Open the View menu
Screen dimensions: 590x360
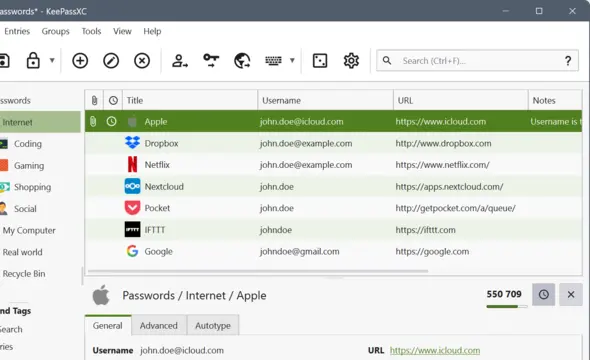click(x=122, y=31)
